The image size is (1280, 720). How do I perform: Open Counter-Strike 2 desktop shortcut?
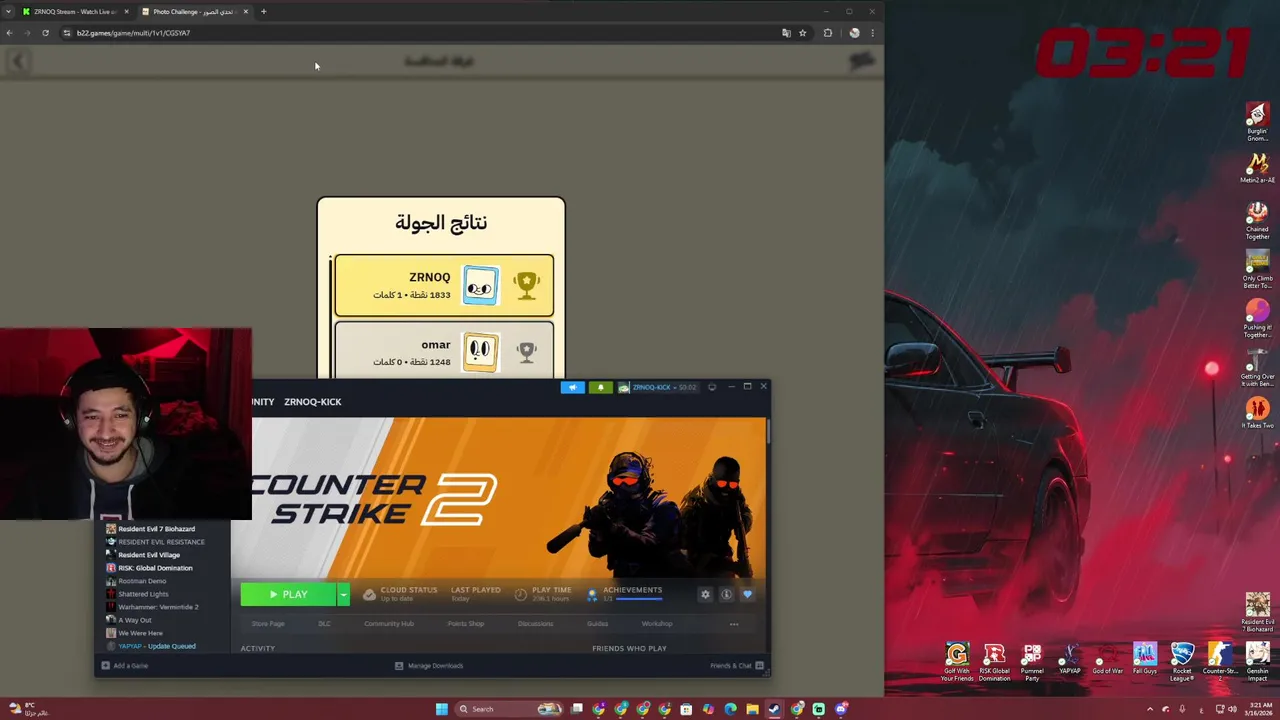pos(1220,659)
